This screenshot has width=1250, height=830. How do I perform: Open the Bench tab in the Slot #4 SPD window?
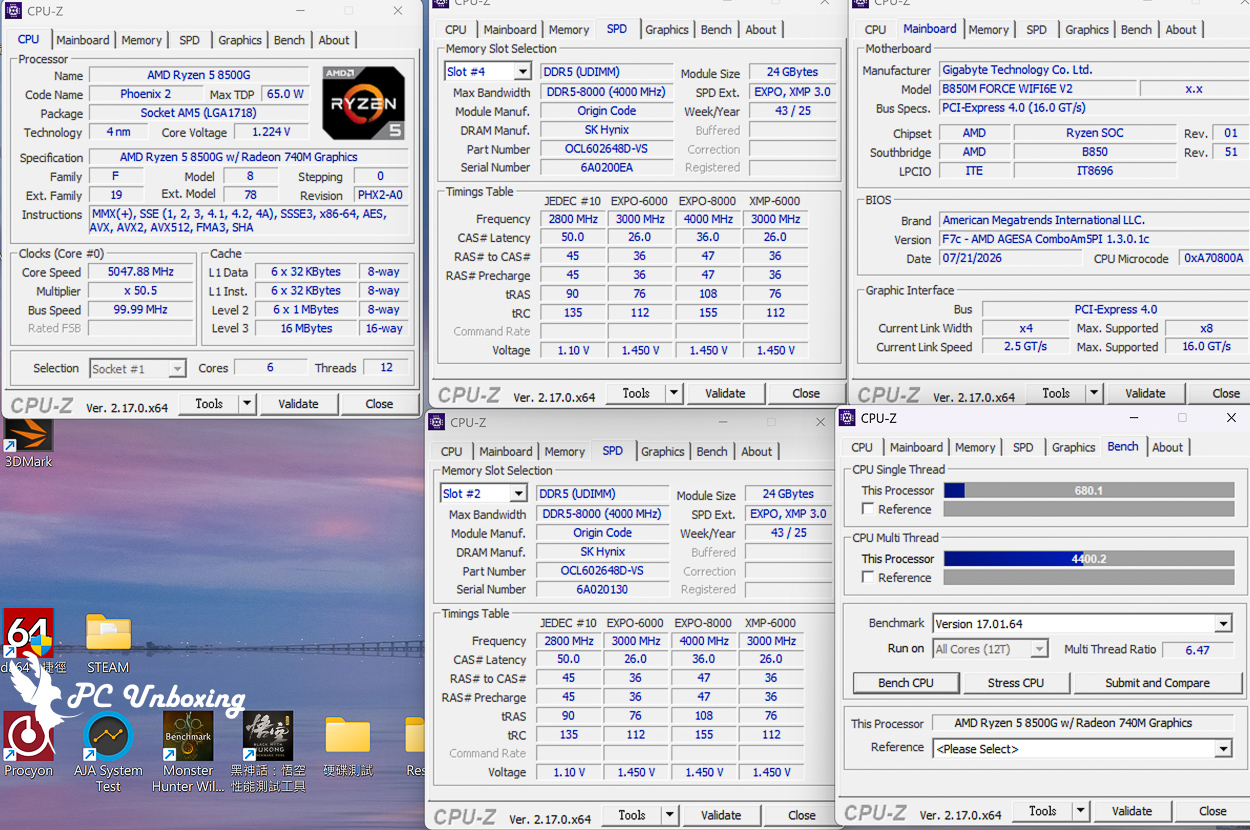click(x=716, y=30)
